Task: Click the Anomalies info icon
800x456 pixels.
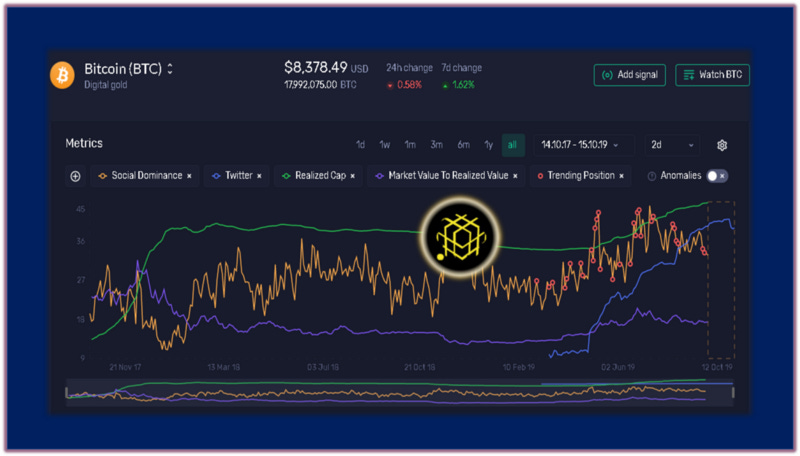Action: click(x=652, y=176)
